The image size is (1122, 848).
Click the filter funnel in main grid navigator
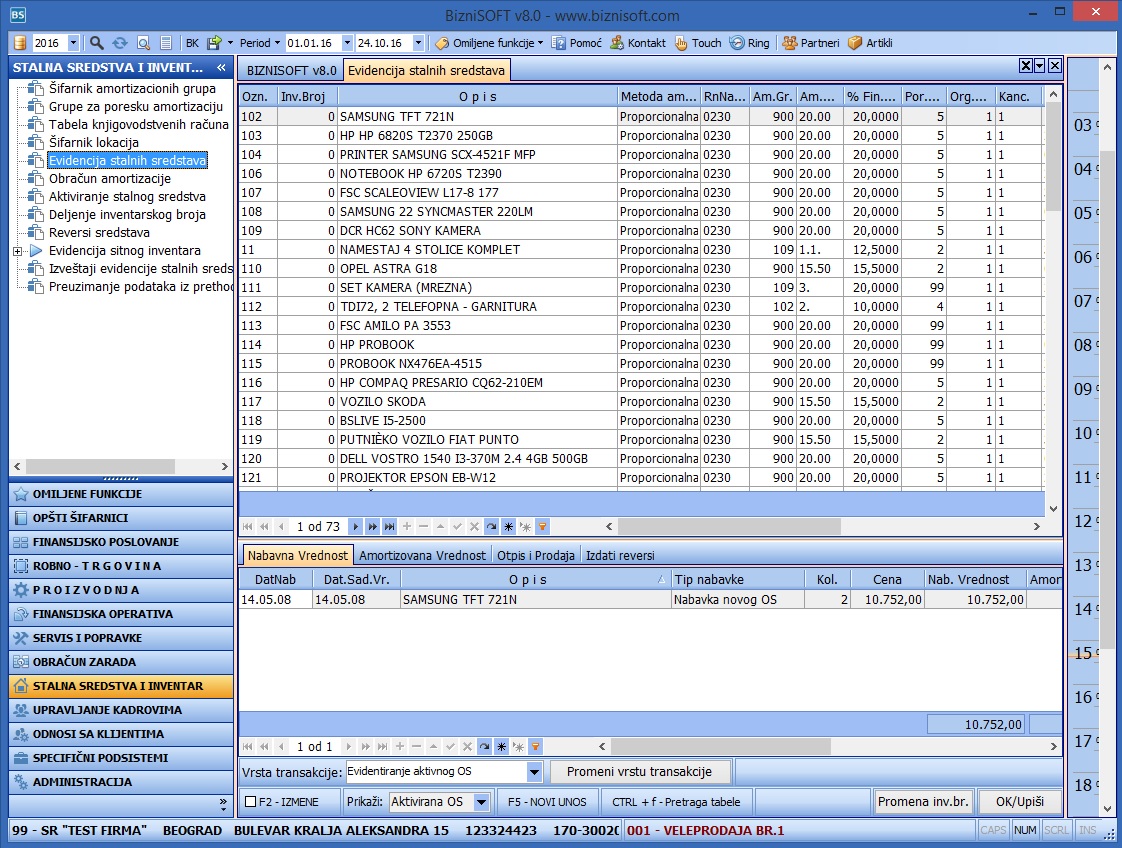(x=542, y=527)
